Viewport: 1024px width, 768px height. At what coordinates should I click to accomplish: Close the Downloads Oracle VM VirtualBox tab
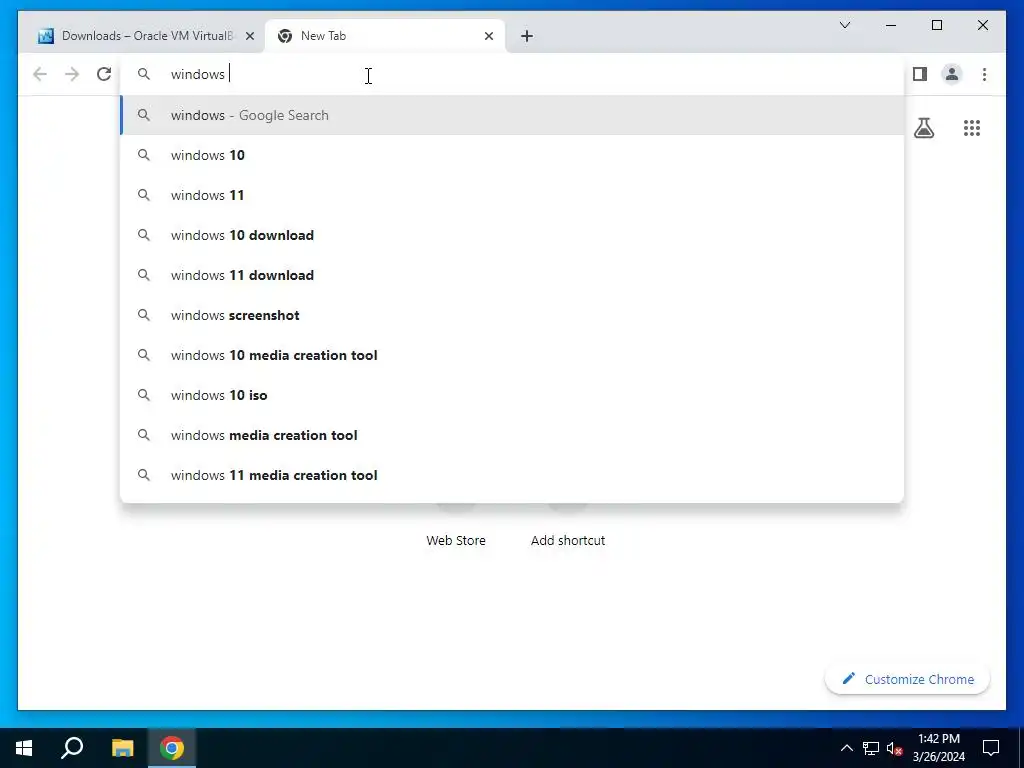(x=249, y=36)
